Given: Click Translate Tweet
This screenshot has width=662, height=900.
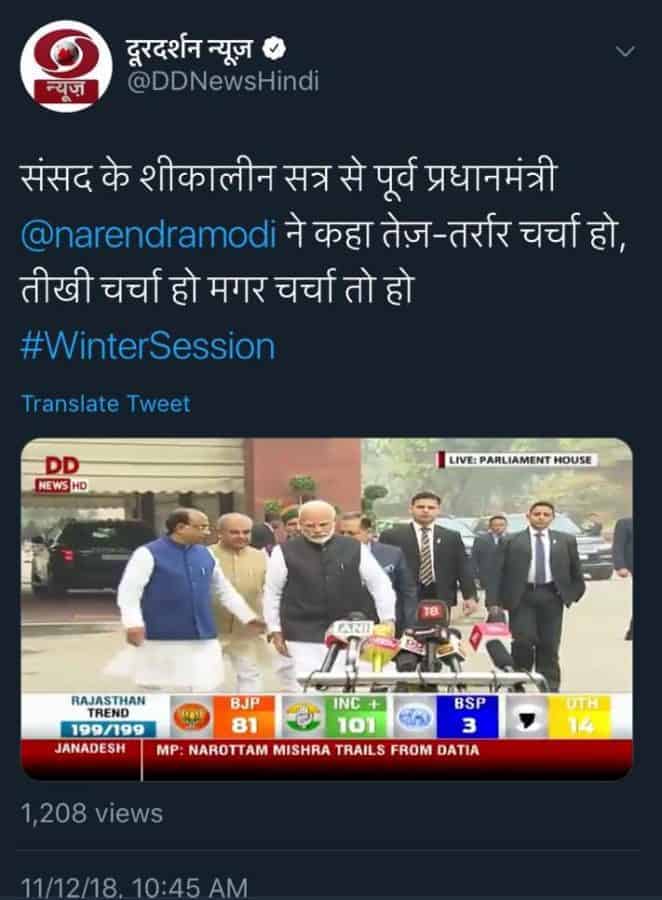Looking at the screenshot, I should [x=106, y=404].
